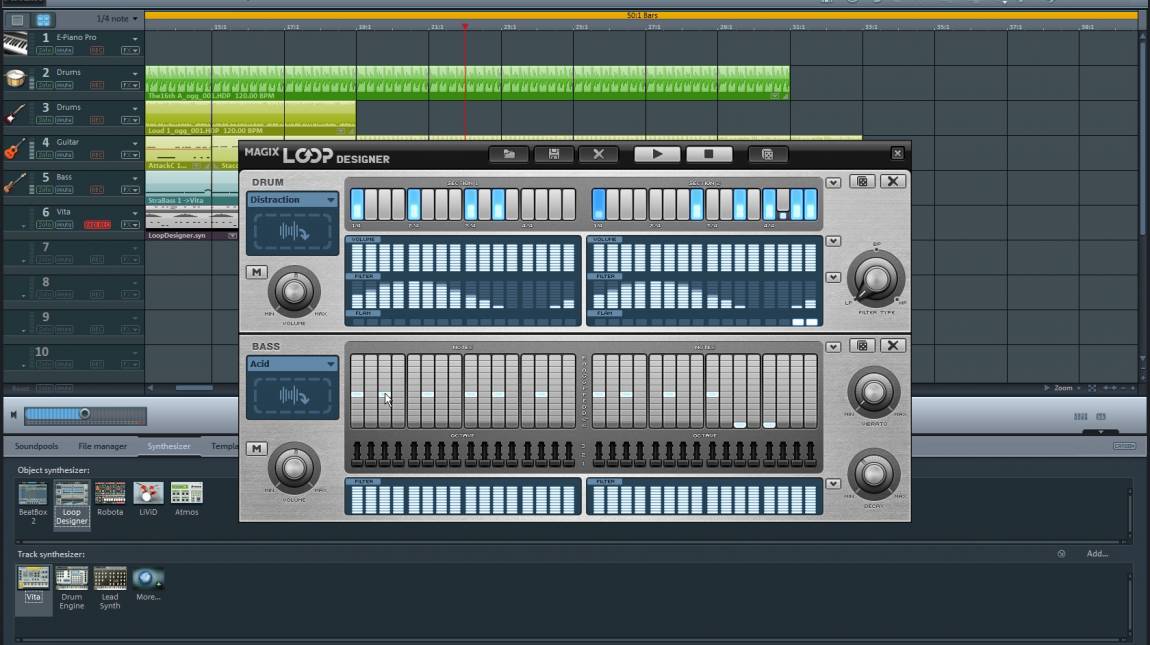
Task: Expand the BASS filter row dropdown arrow
Action: point(833,484)
